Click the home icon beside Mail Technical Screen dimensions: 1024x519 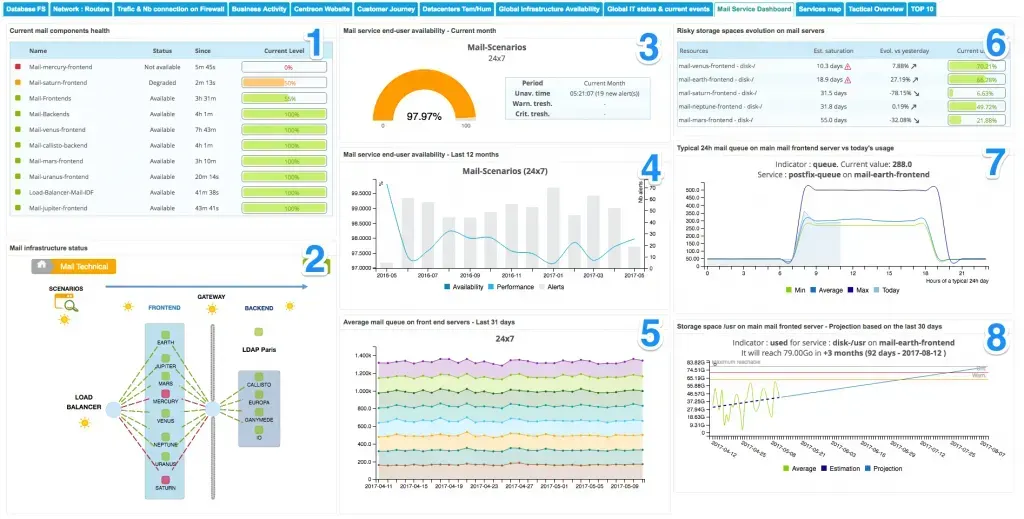point(41,266)
